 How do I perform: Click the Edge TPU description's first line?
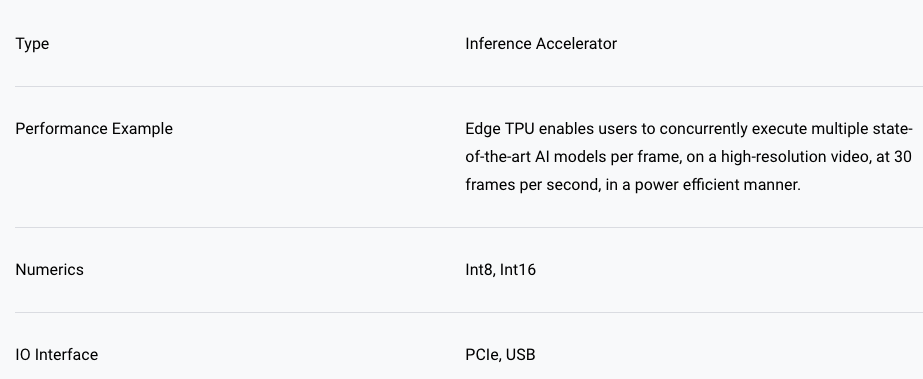click(689, 129)
